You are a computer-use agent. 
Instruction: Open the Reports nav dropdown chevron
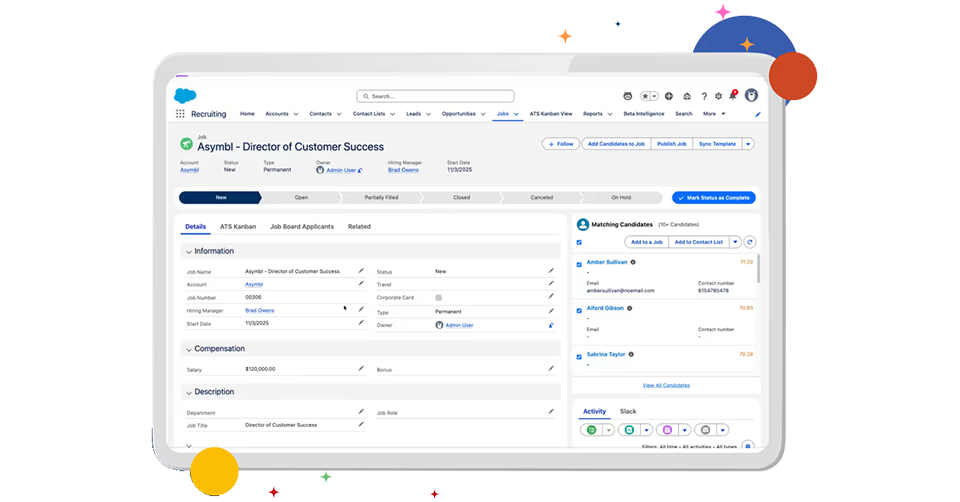tap(610, 114)
